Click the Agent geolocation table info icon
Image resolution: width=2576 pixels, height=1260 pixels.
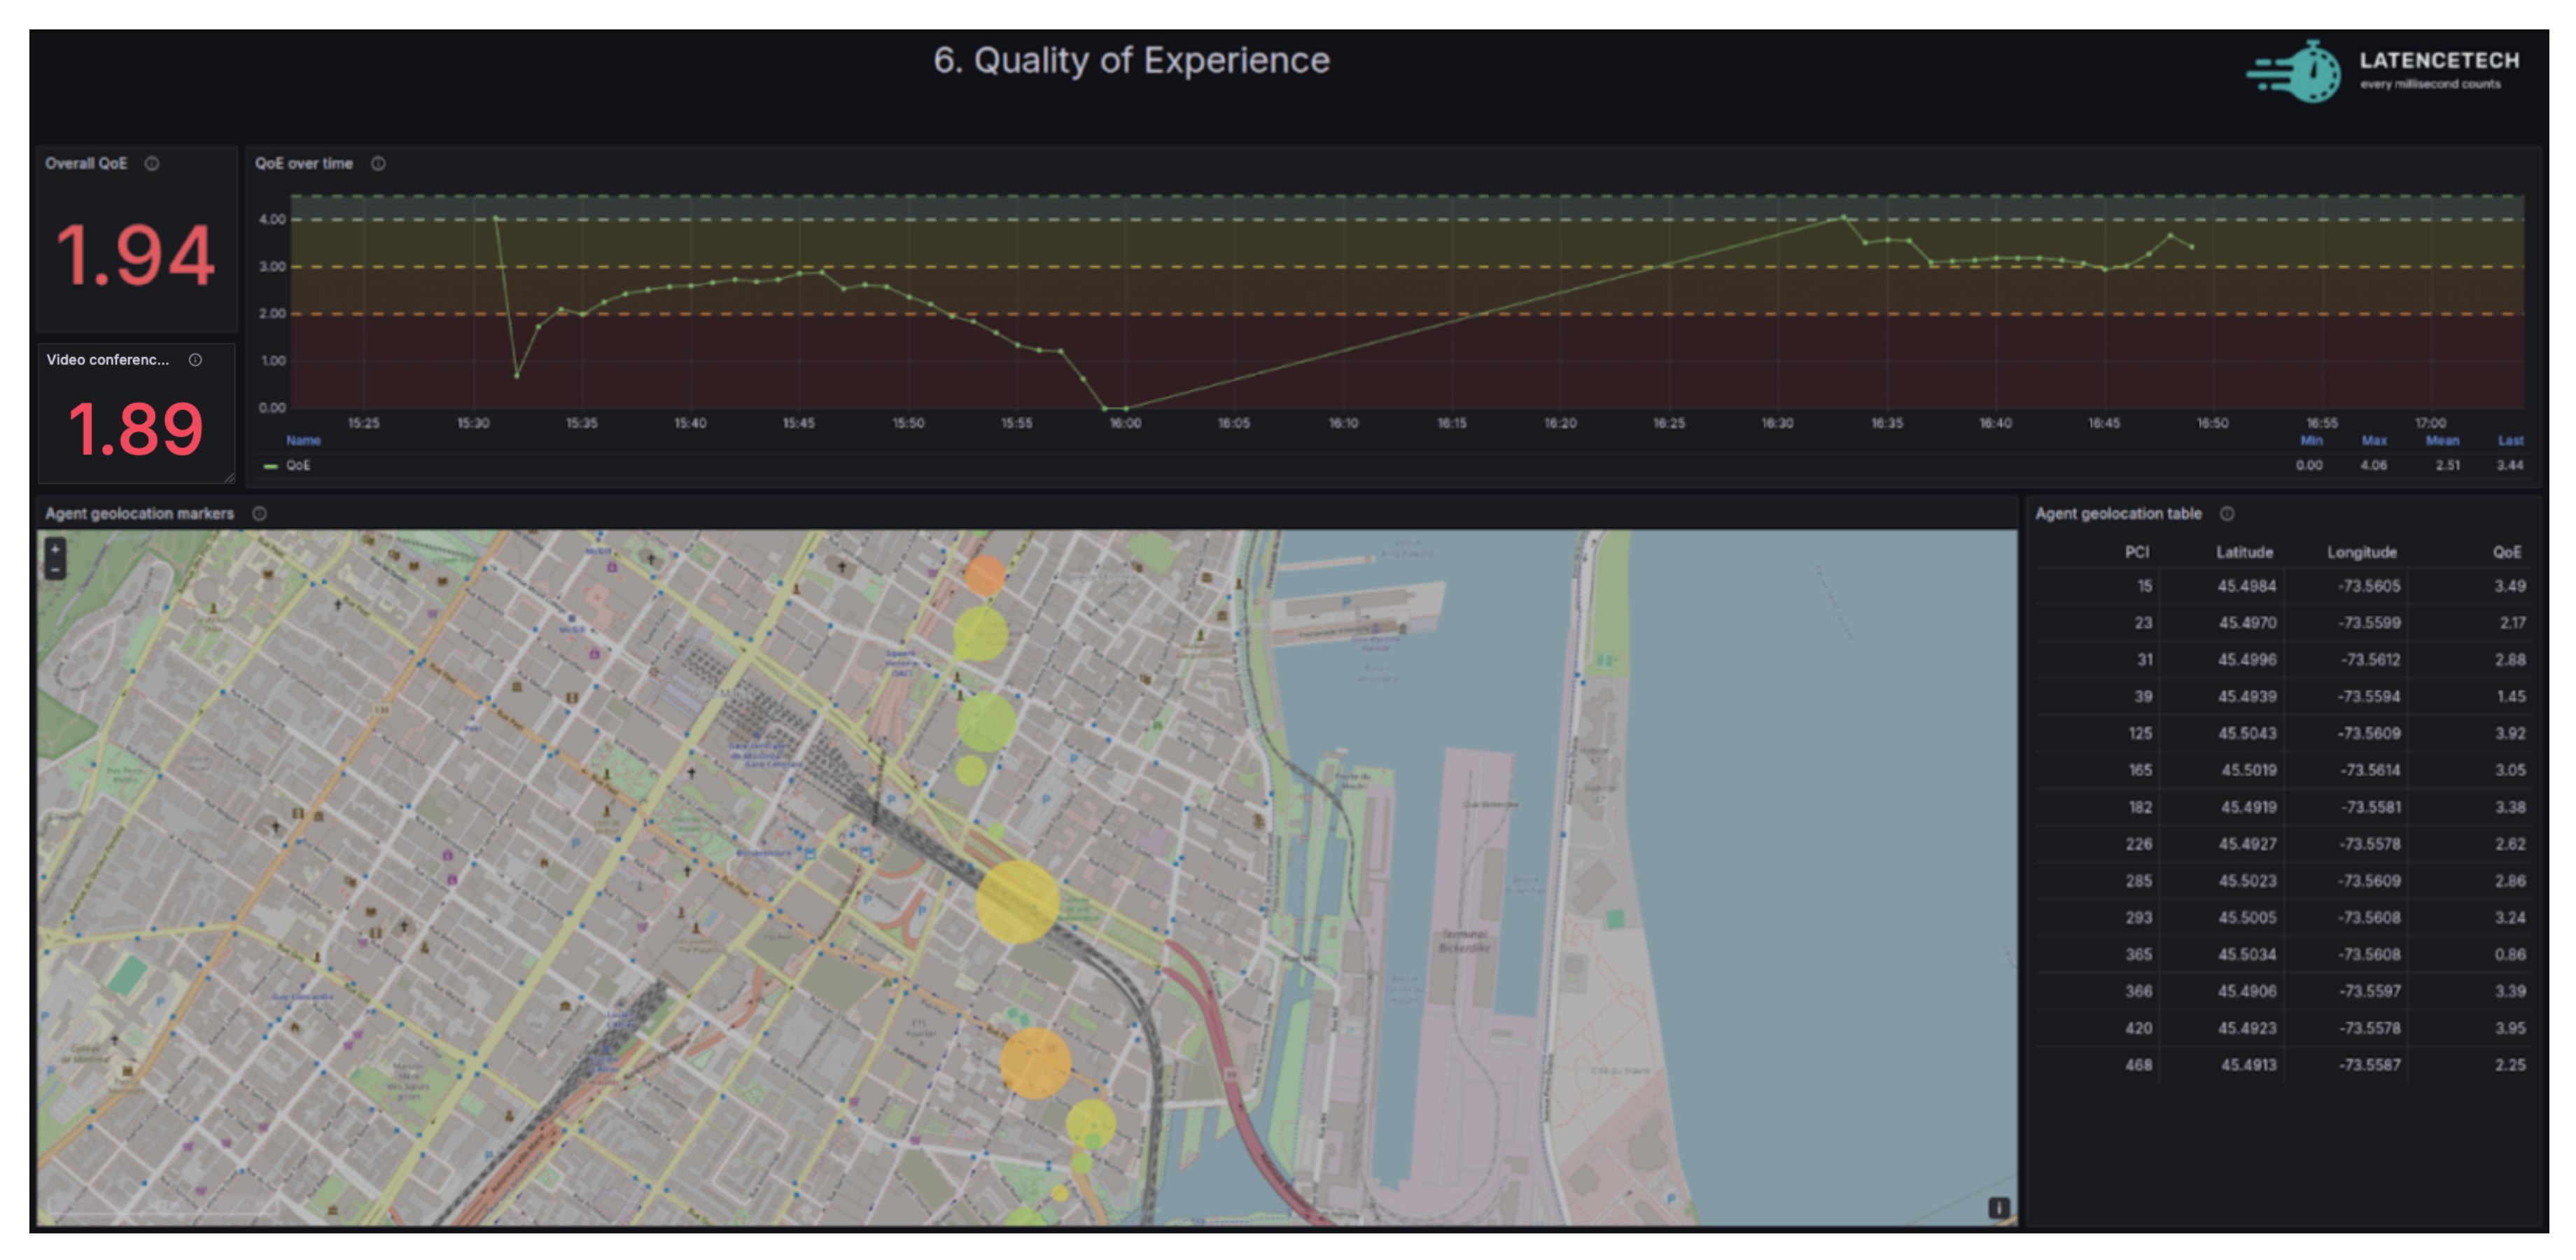coord(2227,514)
